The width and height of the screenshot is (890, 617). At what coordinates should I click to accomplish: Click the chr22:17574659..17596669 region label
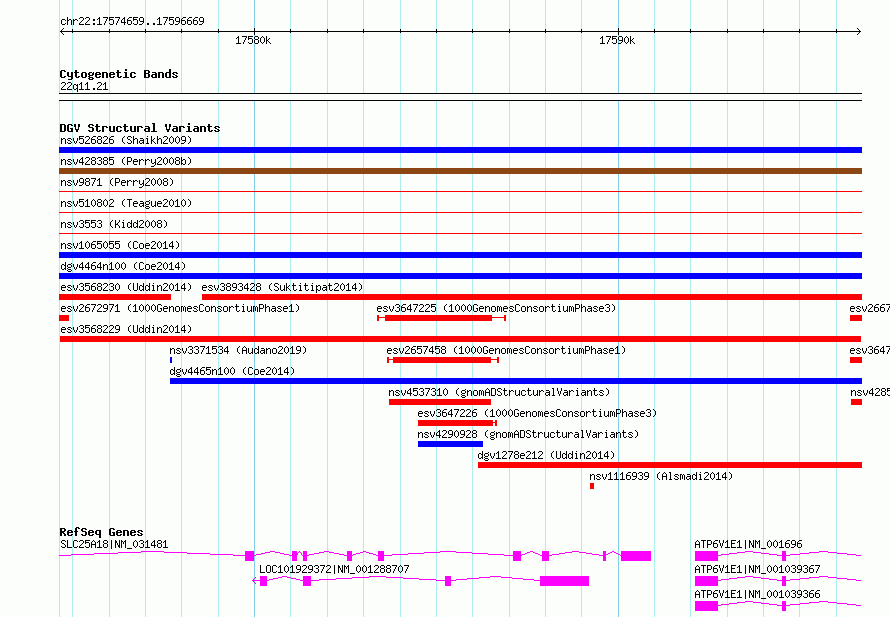click(x=132, y=21)
